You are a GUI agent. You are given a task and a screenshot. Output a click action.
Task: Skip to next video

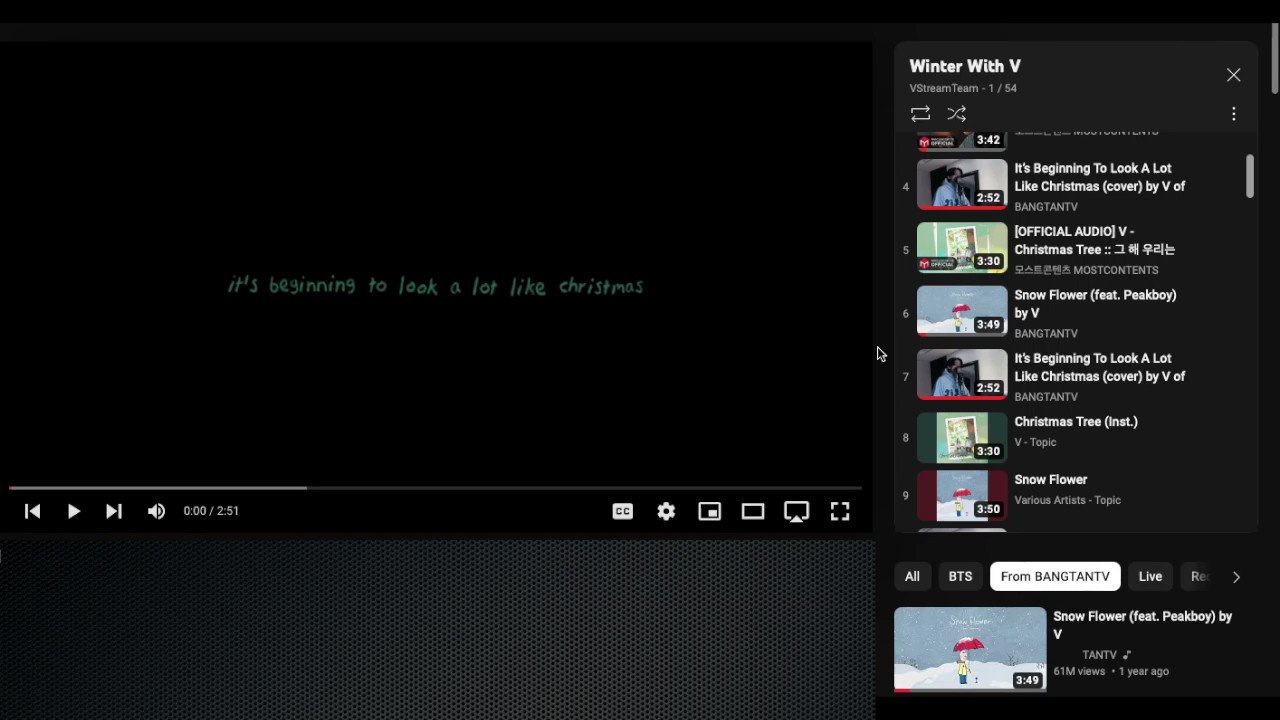tap(114, 511)
